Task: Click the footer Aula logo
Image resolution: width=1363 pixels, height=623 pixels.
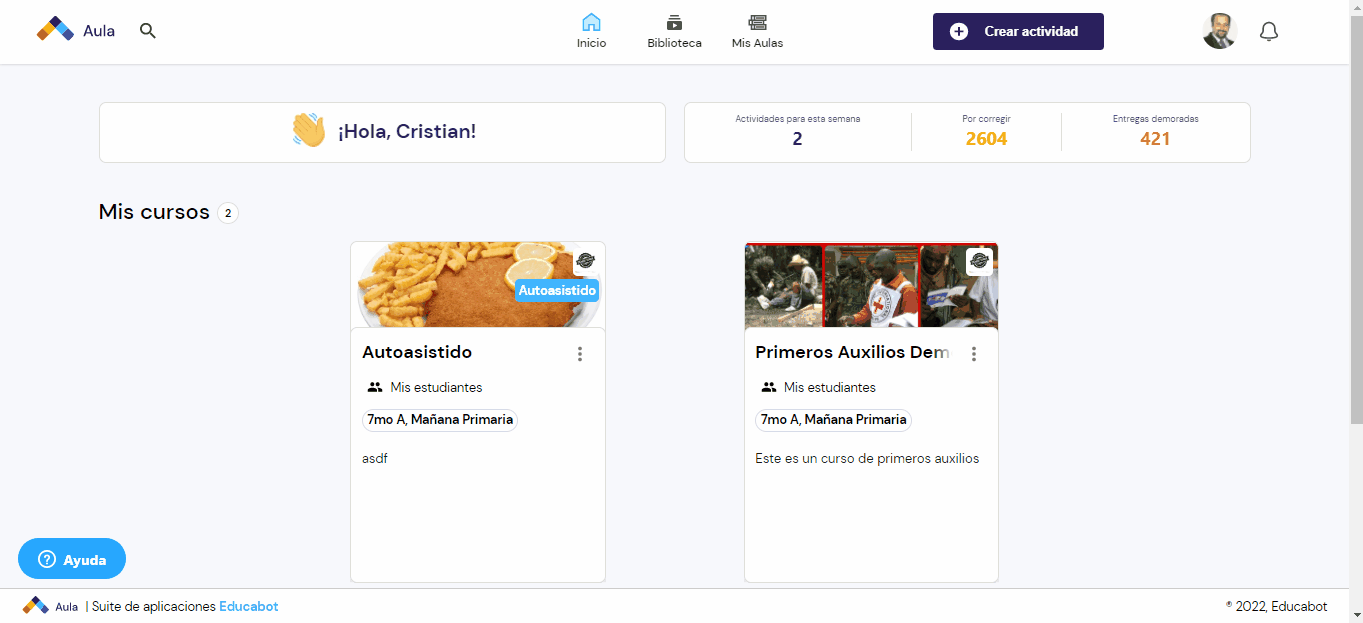Action: tap(50, 606)
